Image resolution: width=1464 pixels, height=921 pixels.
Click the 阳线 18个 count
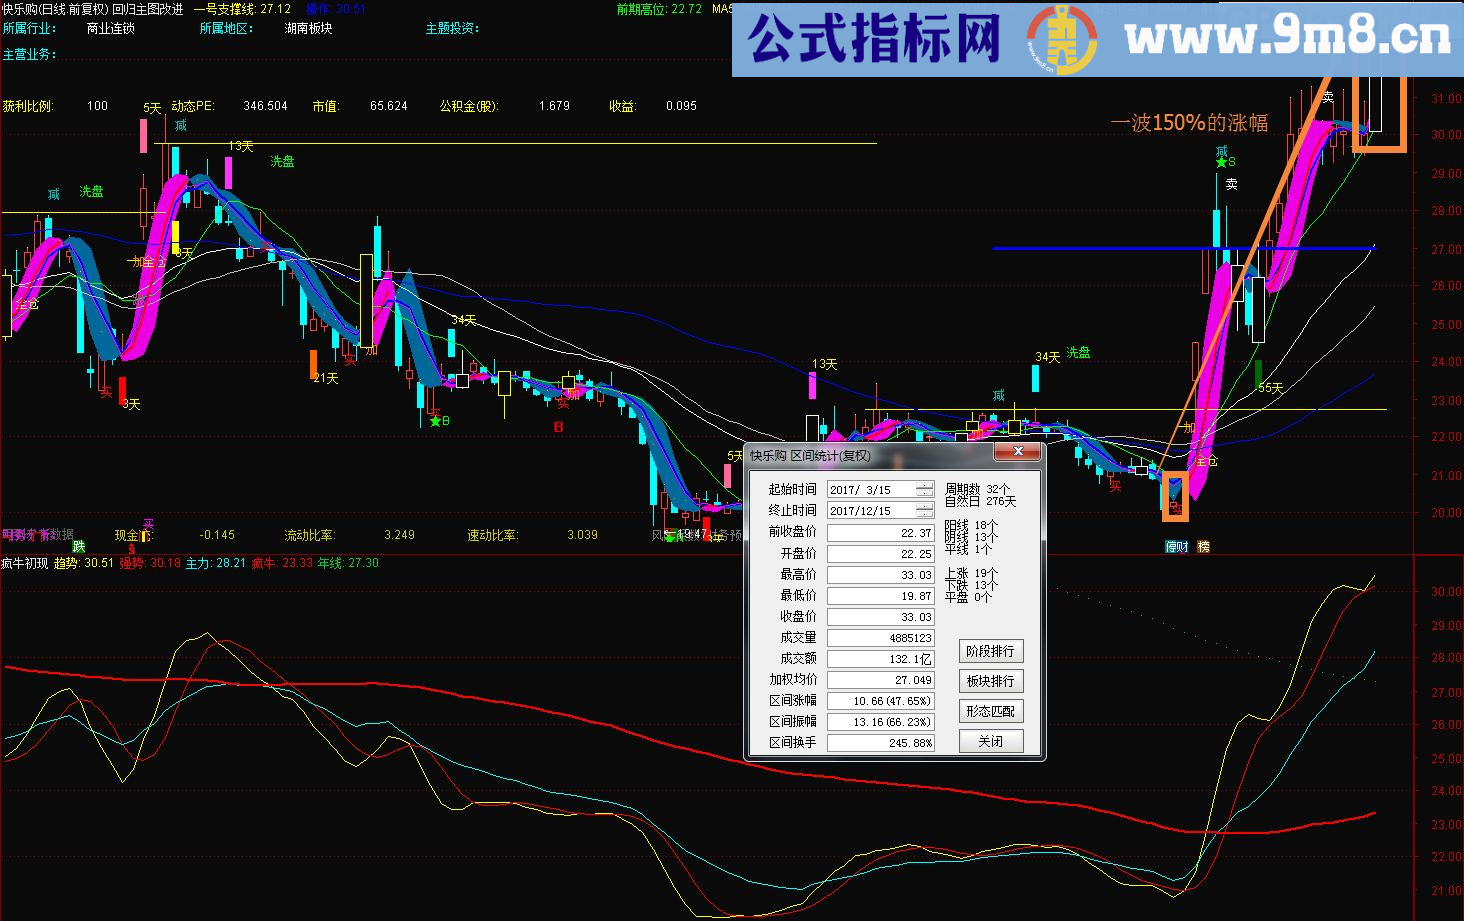[x=972, y=525]
